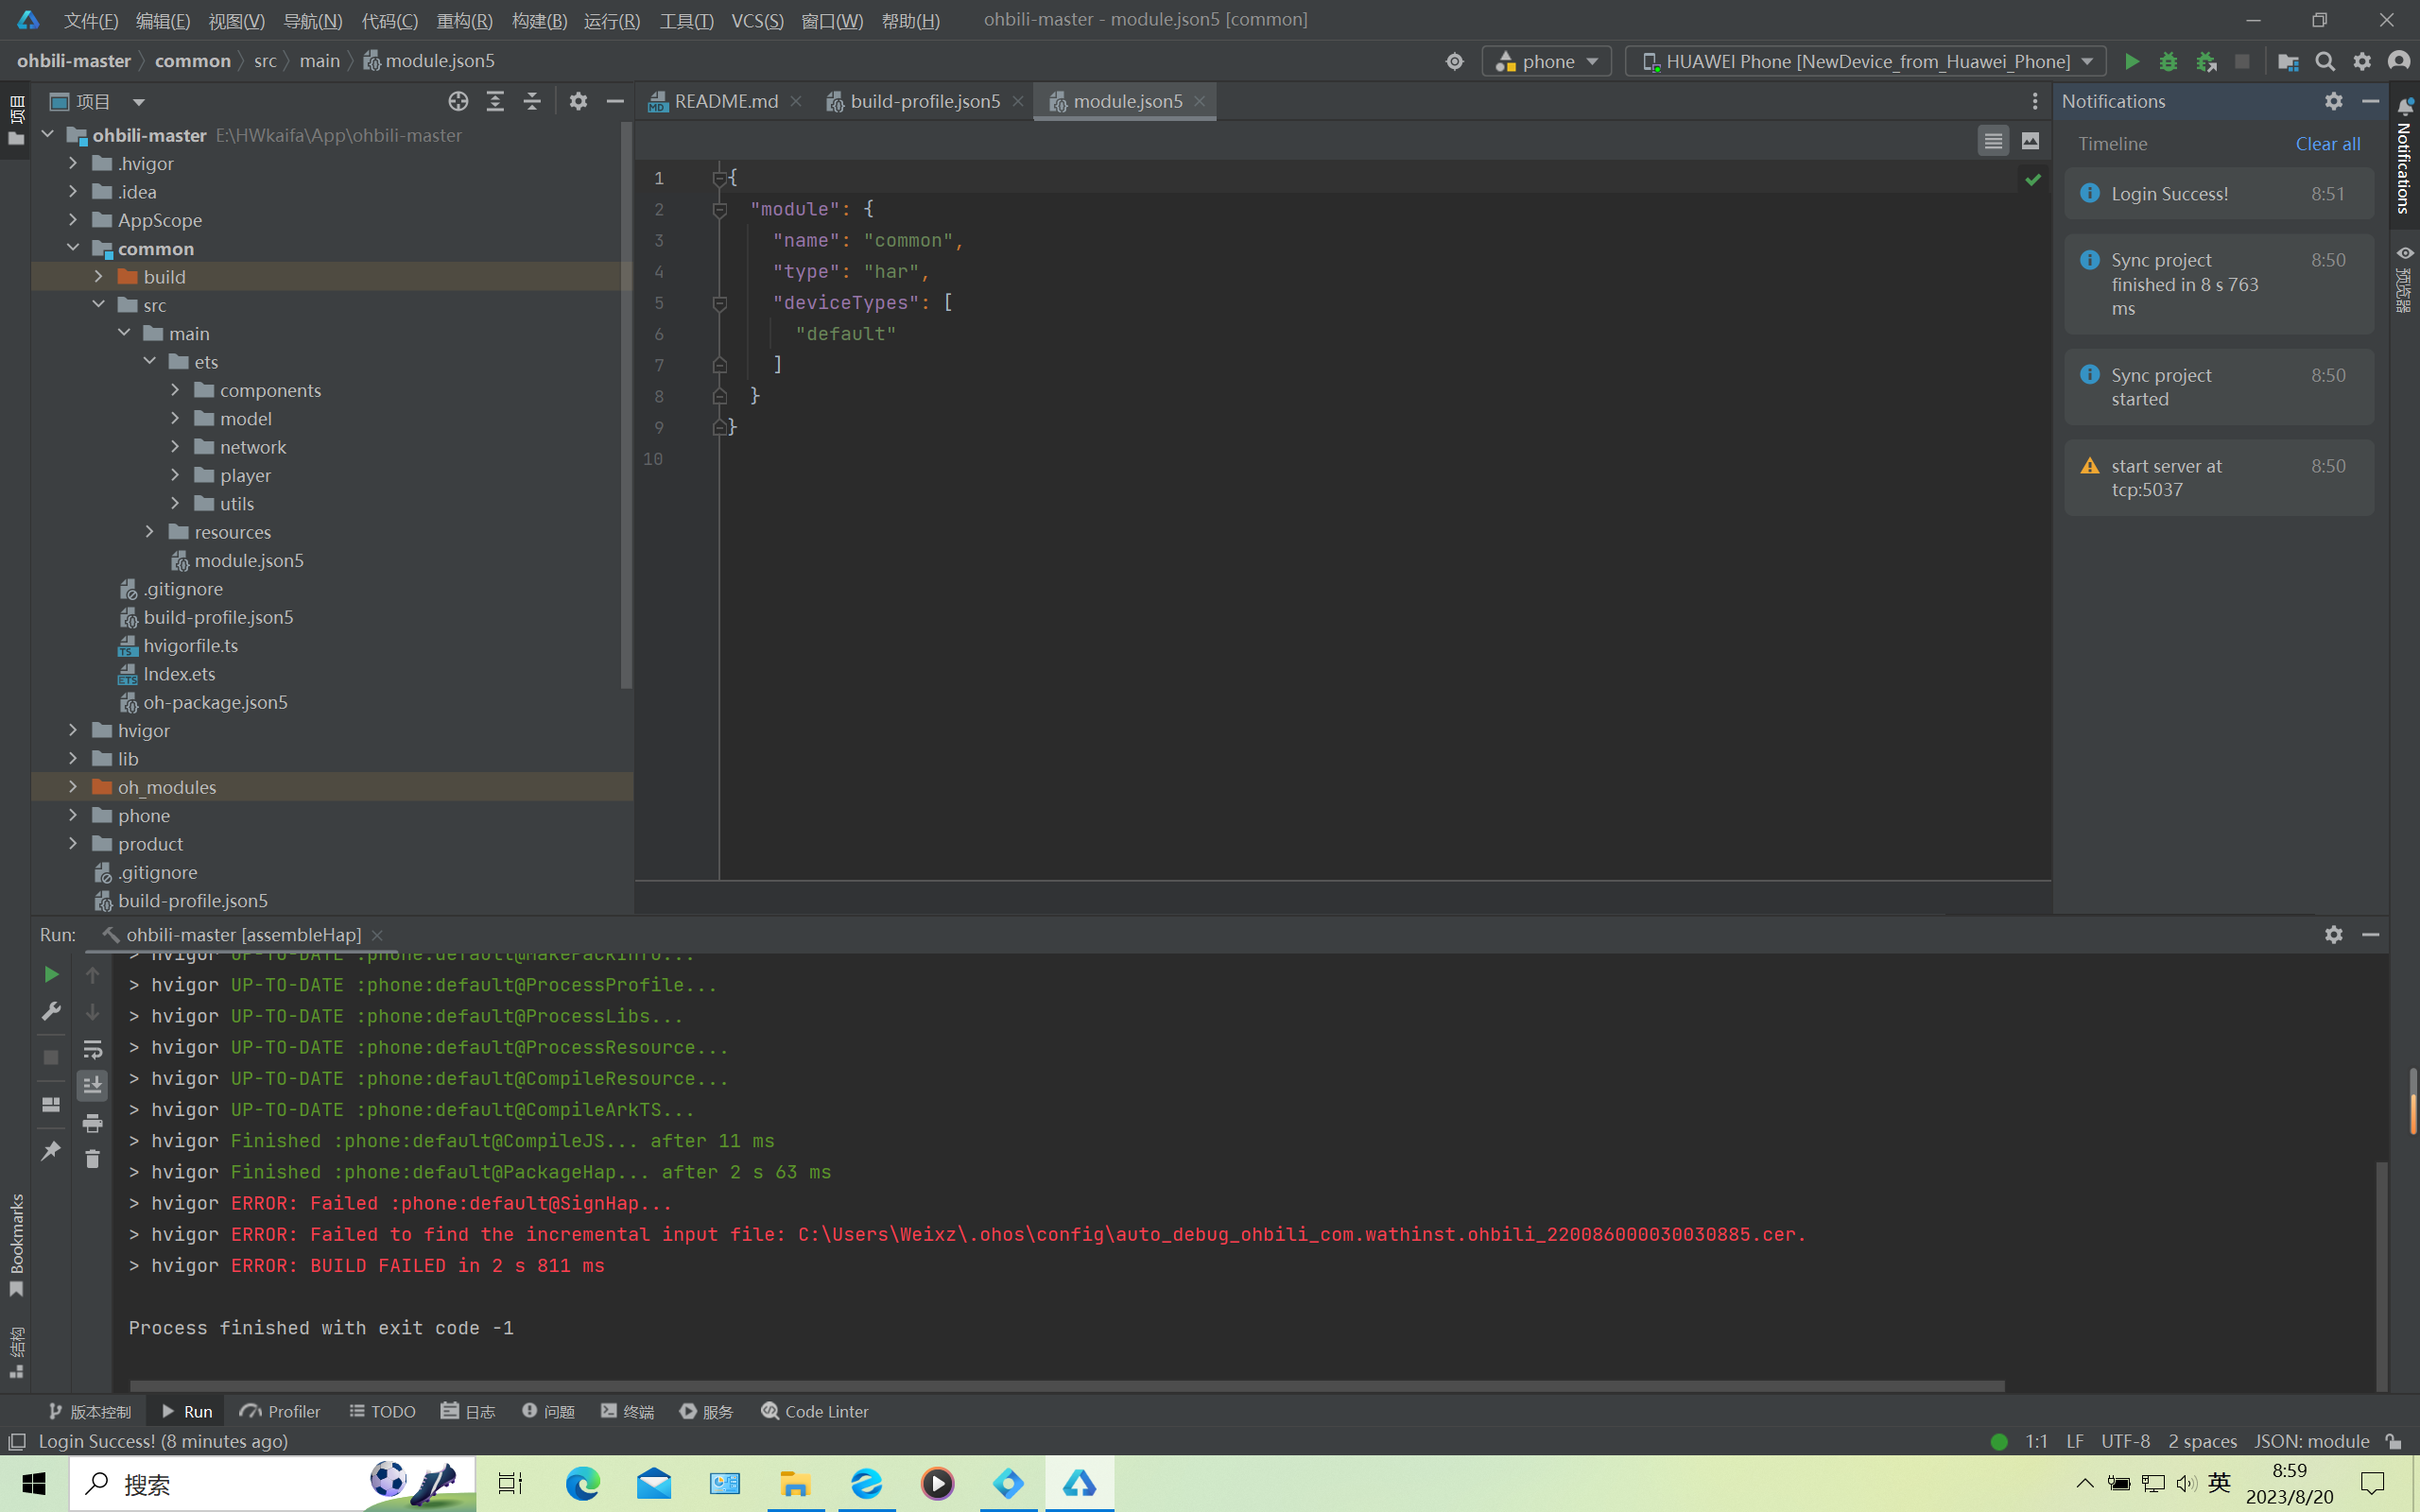Clear Run console with trash icon
Viewport: 2420px width, 1512px height.
(92, 1159)
